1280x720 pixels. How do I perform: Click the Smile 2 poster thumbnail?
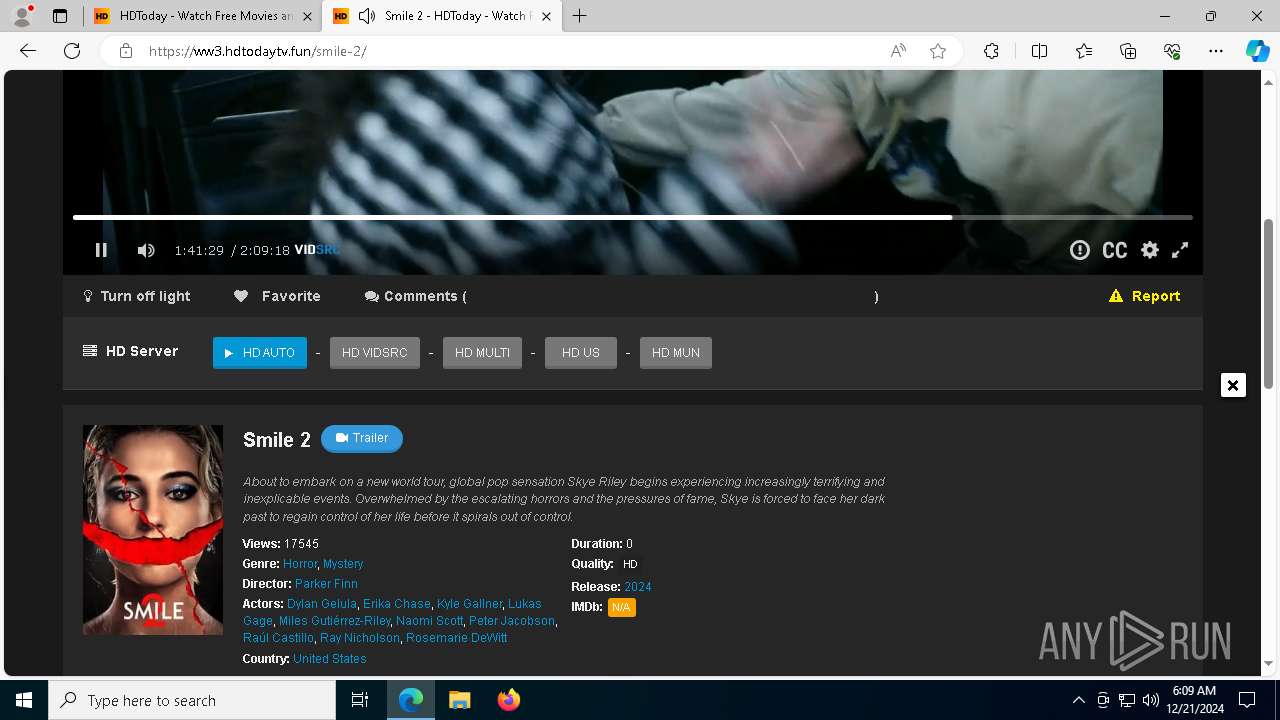click(x=153, y=530)
